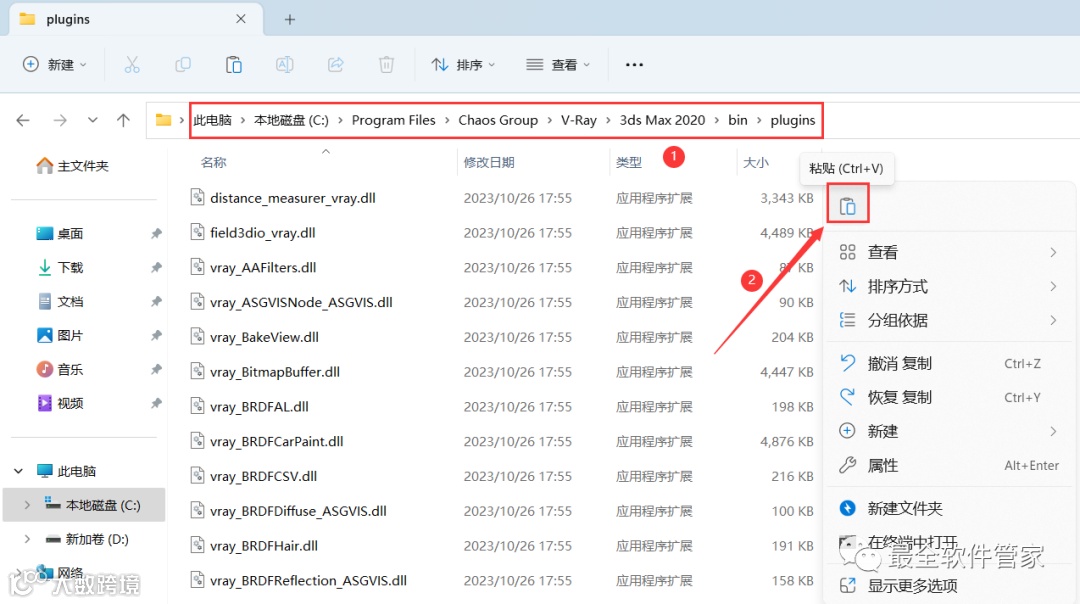
Task: Open 图片 in navigation pane
Action: tap(60, 335)
